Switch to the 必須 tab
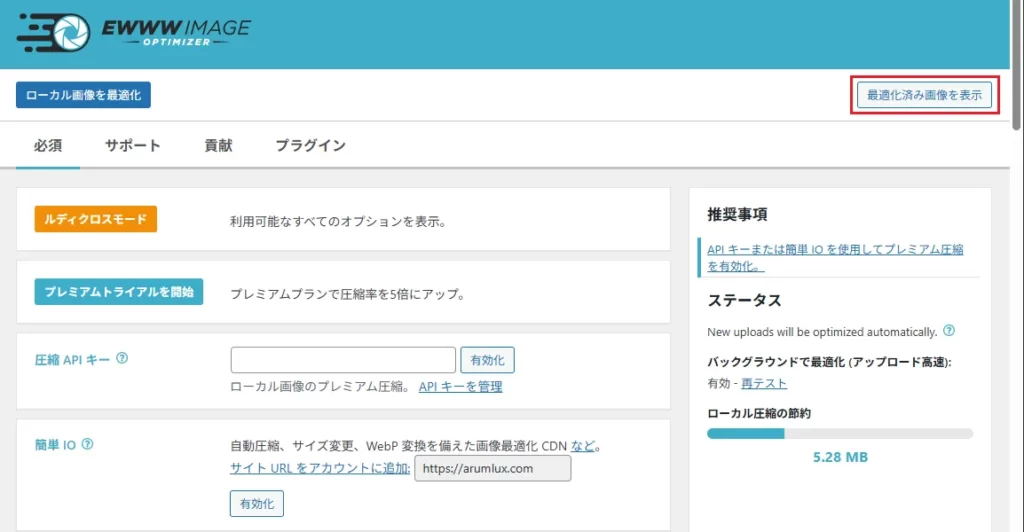 (48, 145)
